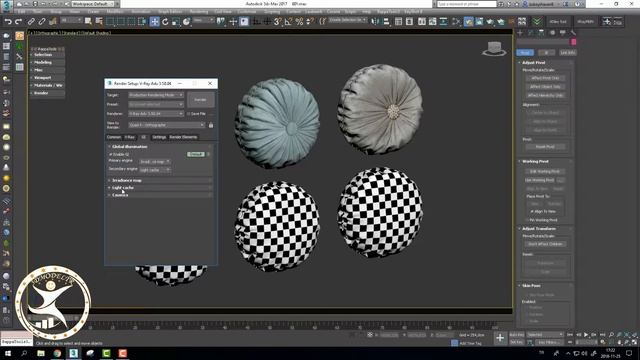The image size is (640, 360).
Task: Switch to the Render Elements tab
Action: [183, 137]
